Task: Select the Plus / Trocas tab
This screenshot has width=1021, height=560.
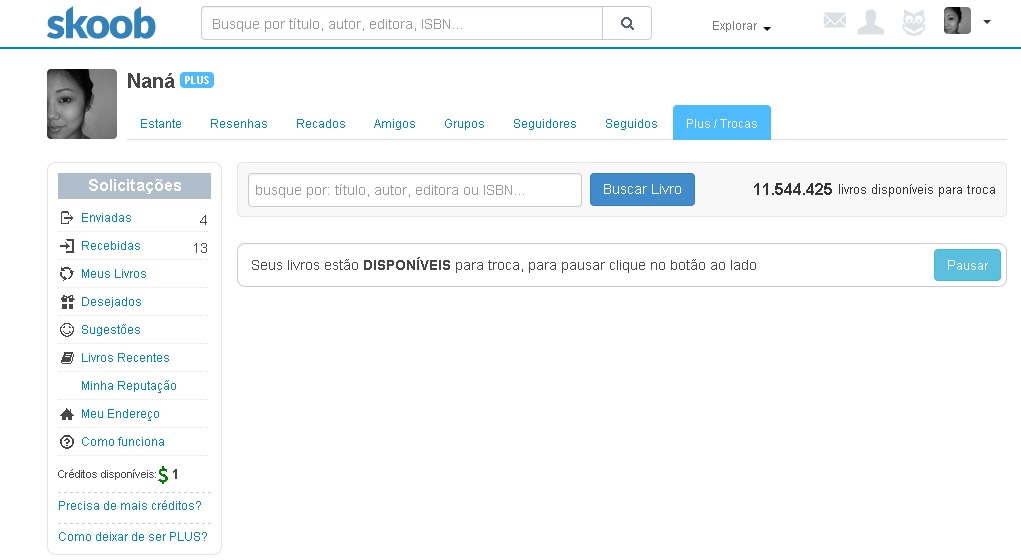Action: 721,124
